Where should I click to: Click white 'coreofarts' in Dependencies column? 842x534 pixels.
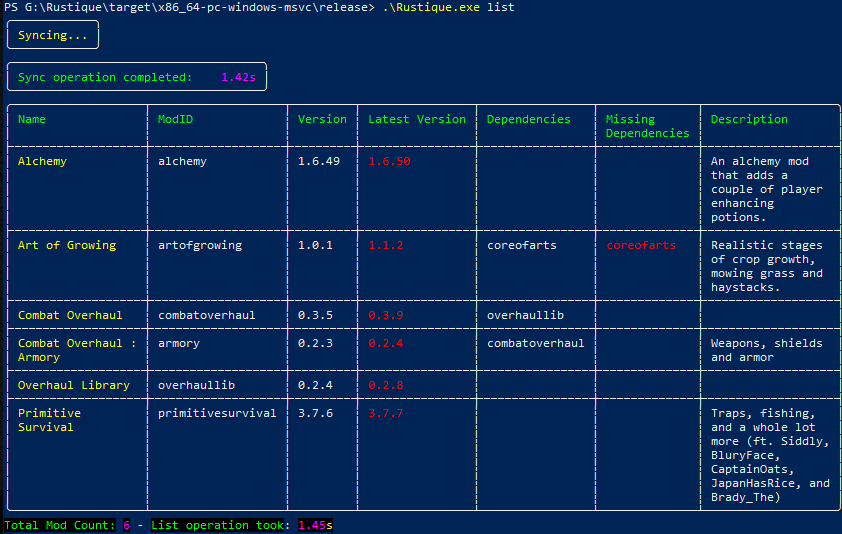click(521, 245)
